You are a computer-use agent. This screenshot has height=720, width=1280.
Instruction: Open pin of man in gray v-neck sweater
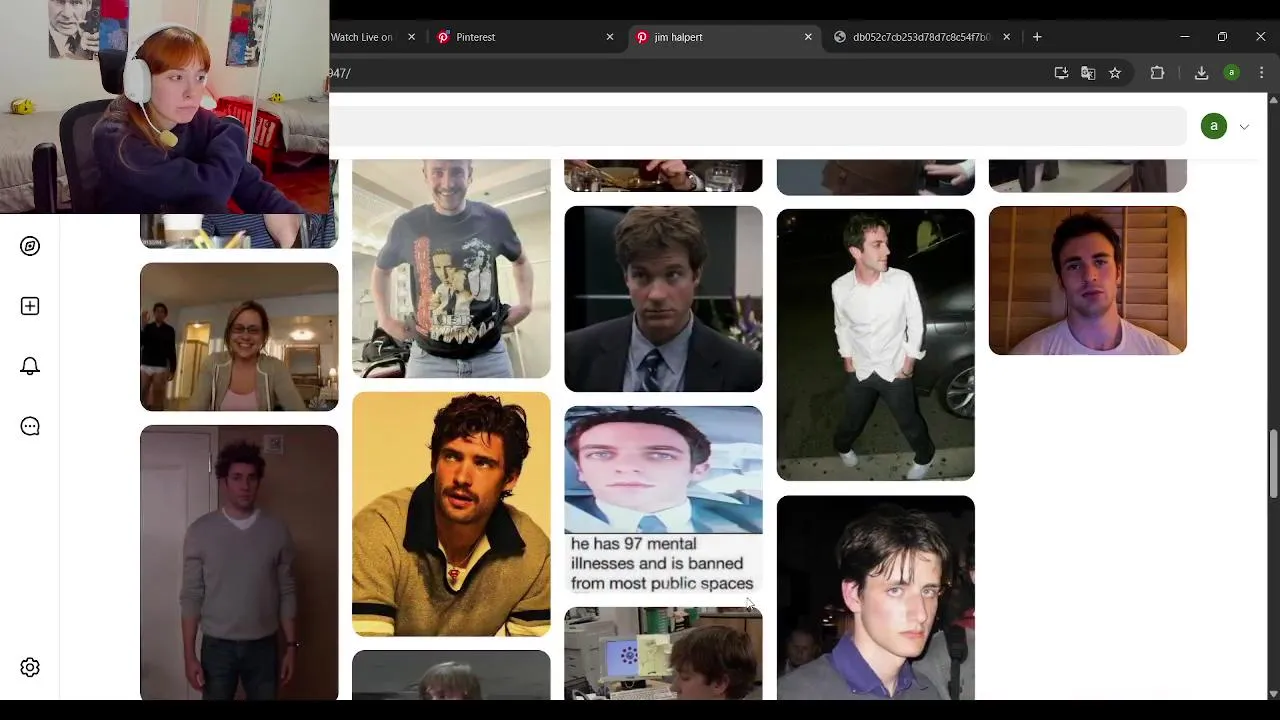click(x=239, y=562)
